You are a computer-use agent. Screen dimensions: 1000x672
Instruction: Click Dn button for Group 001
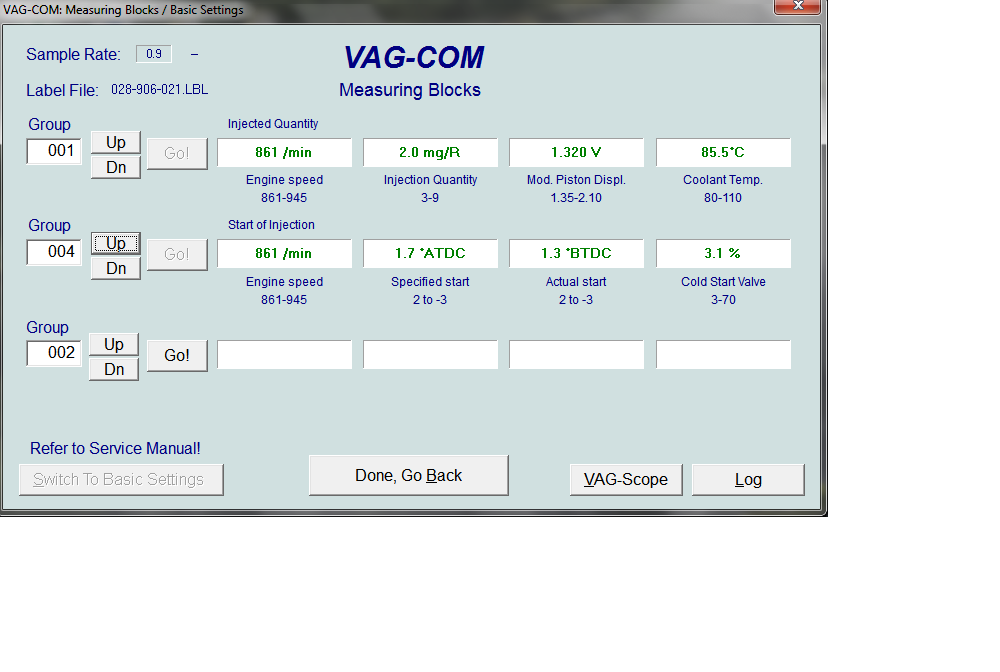[x=116, y=167]
